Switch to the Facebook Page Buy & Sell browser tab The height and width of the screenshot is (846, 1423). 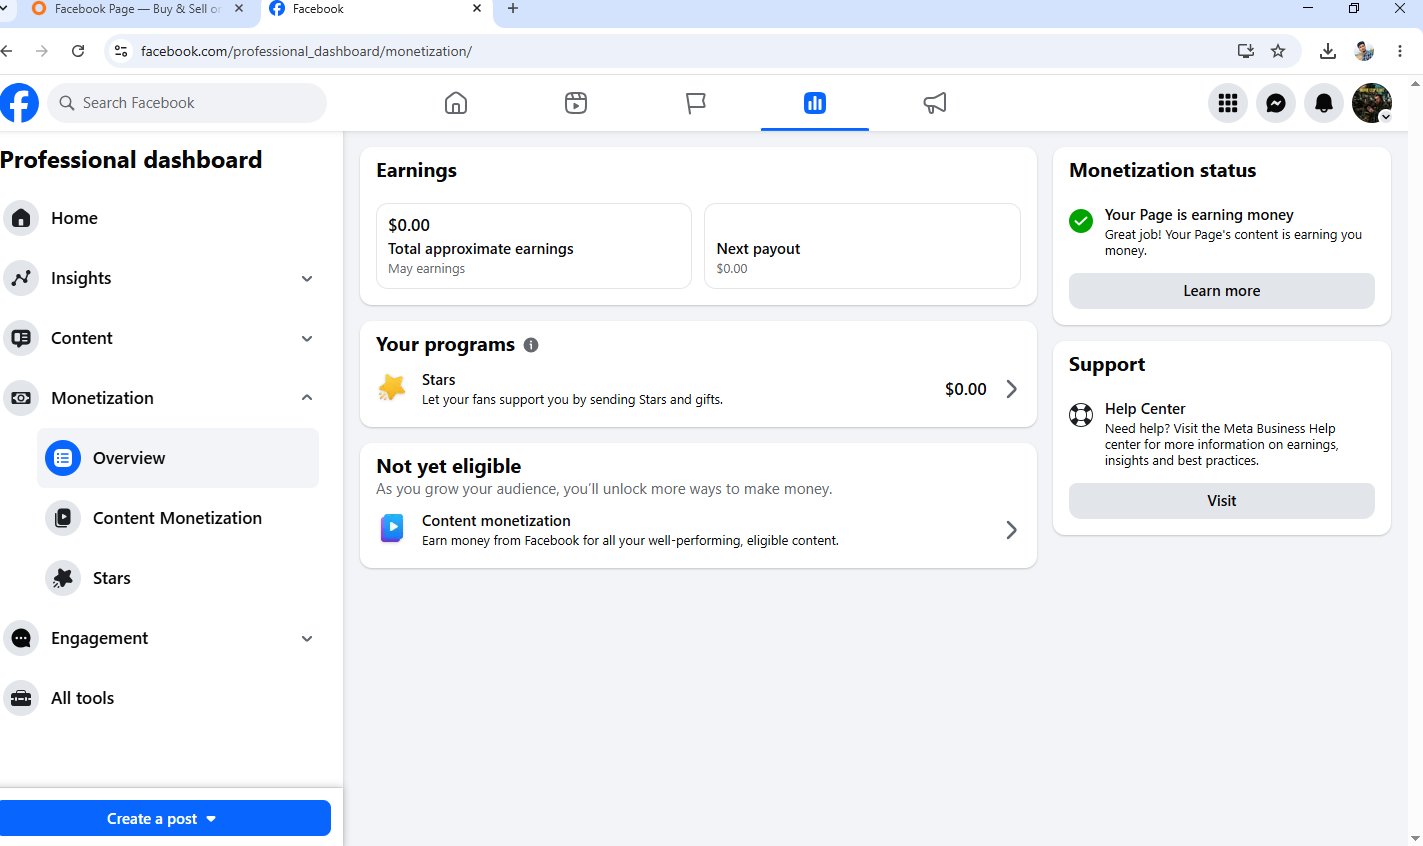137,9
